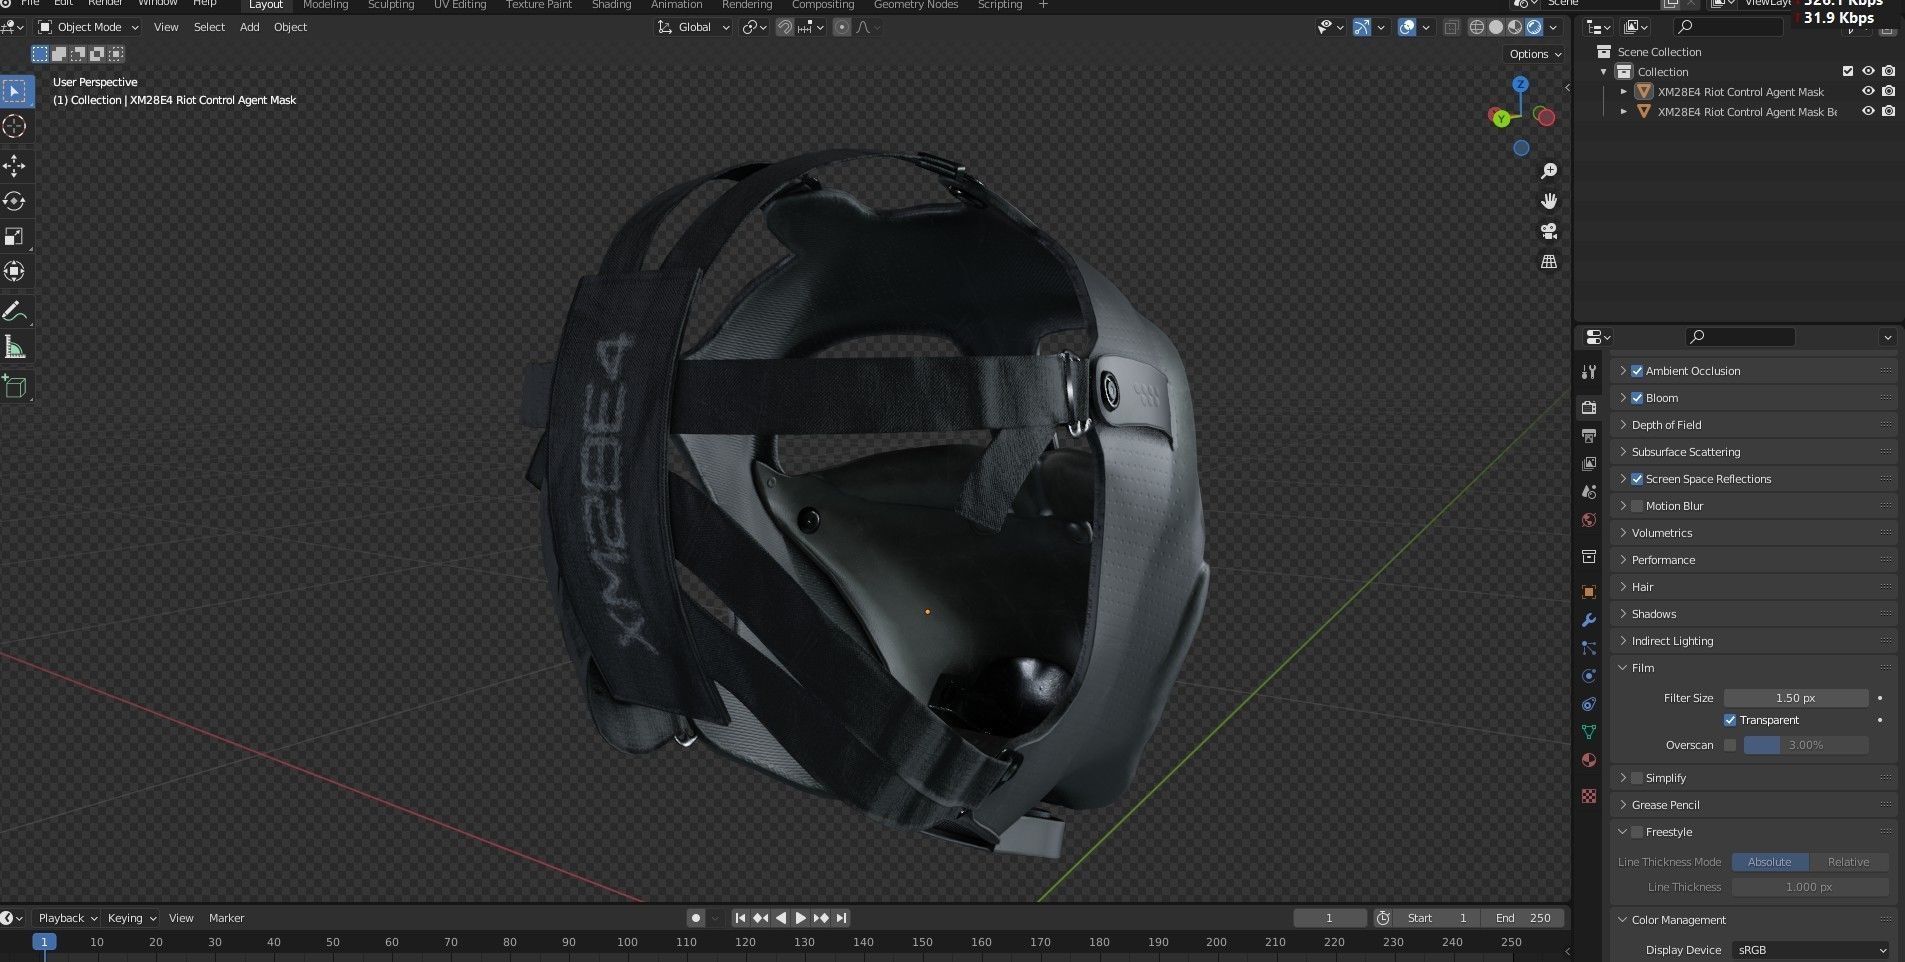The width and height of the screenshot is (1905, 962).
Task: Select the Move tool in the toolbar
Action: click(15, 166)
